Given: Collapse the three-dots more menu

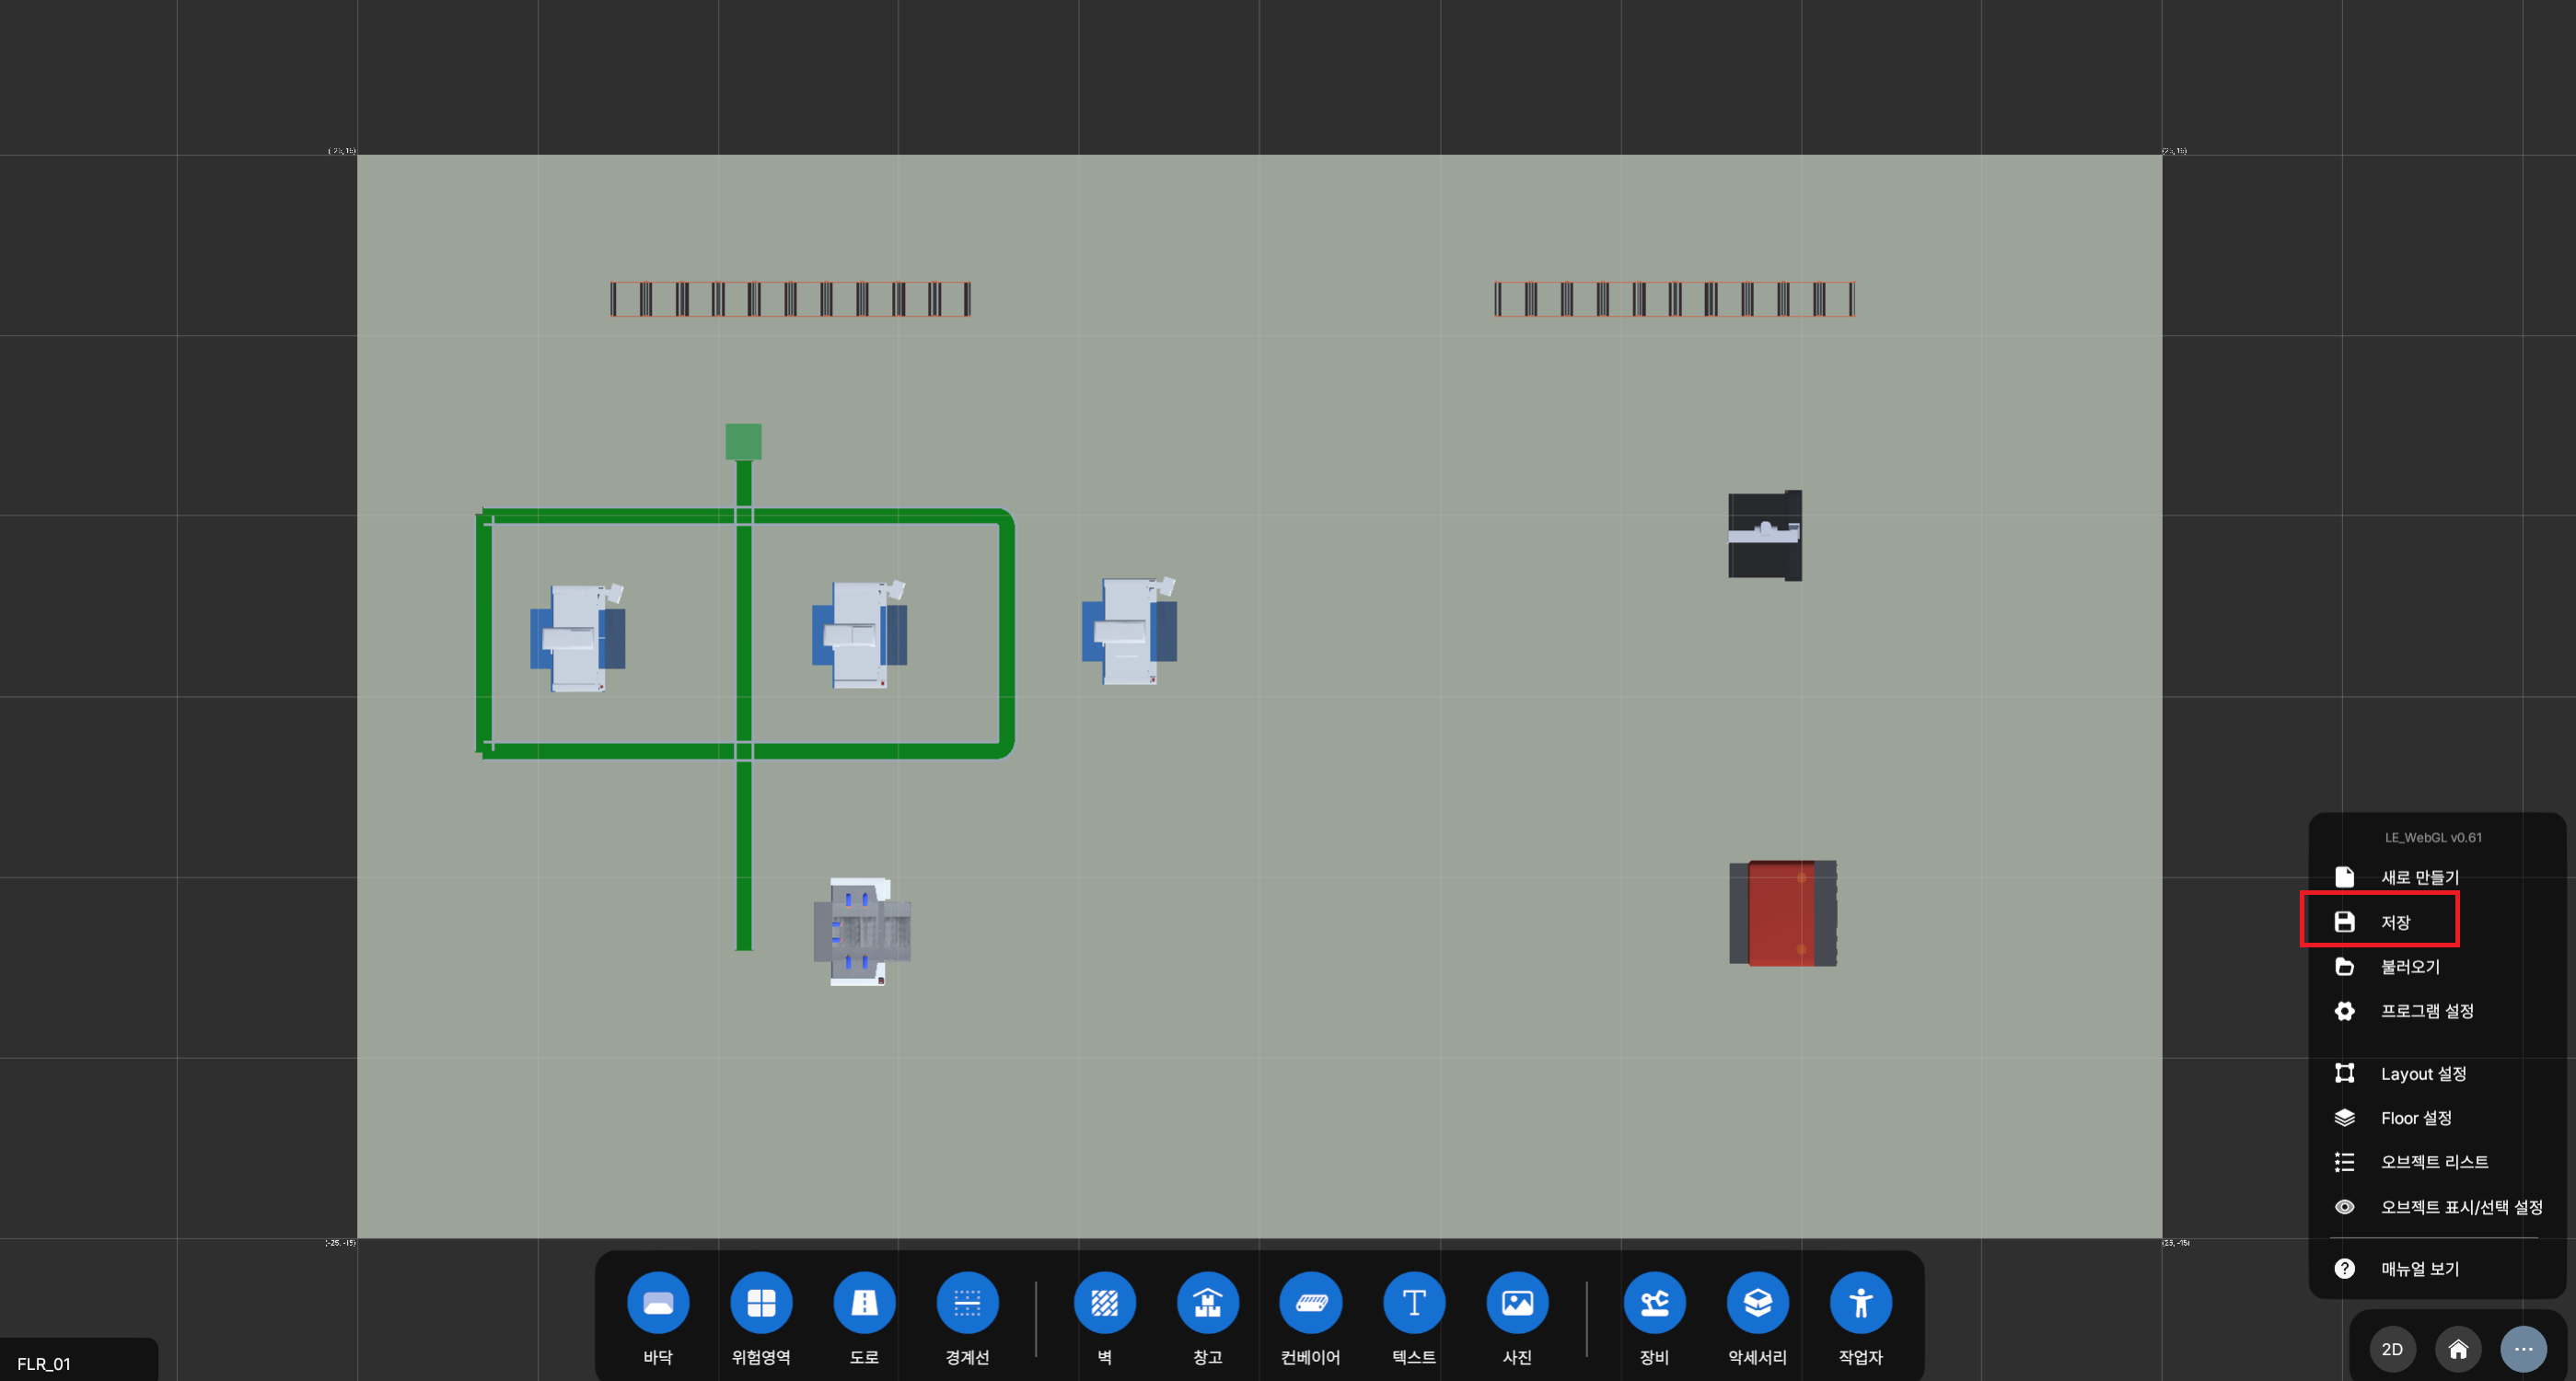Looking at the screenshot, I should coord(2523,1349).
